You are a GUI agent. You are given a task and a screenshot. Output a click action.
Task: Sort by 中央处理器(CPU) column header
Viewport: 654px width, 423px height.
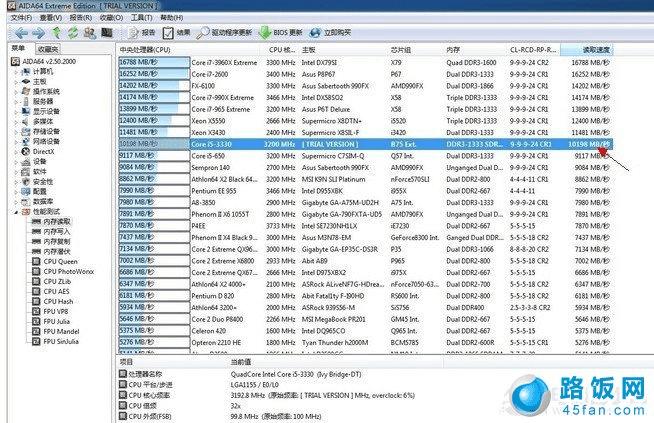[190, 50]
